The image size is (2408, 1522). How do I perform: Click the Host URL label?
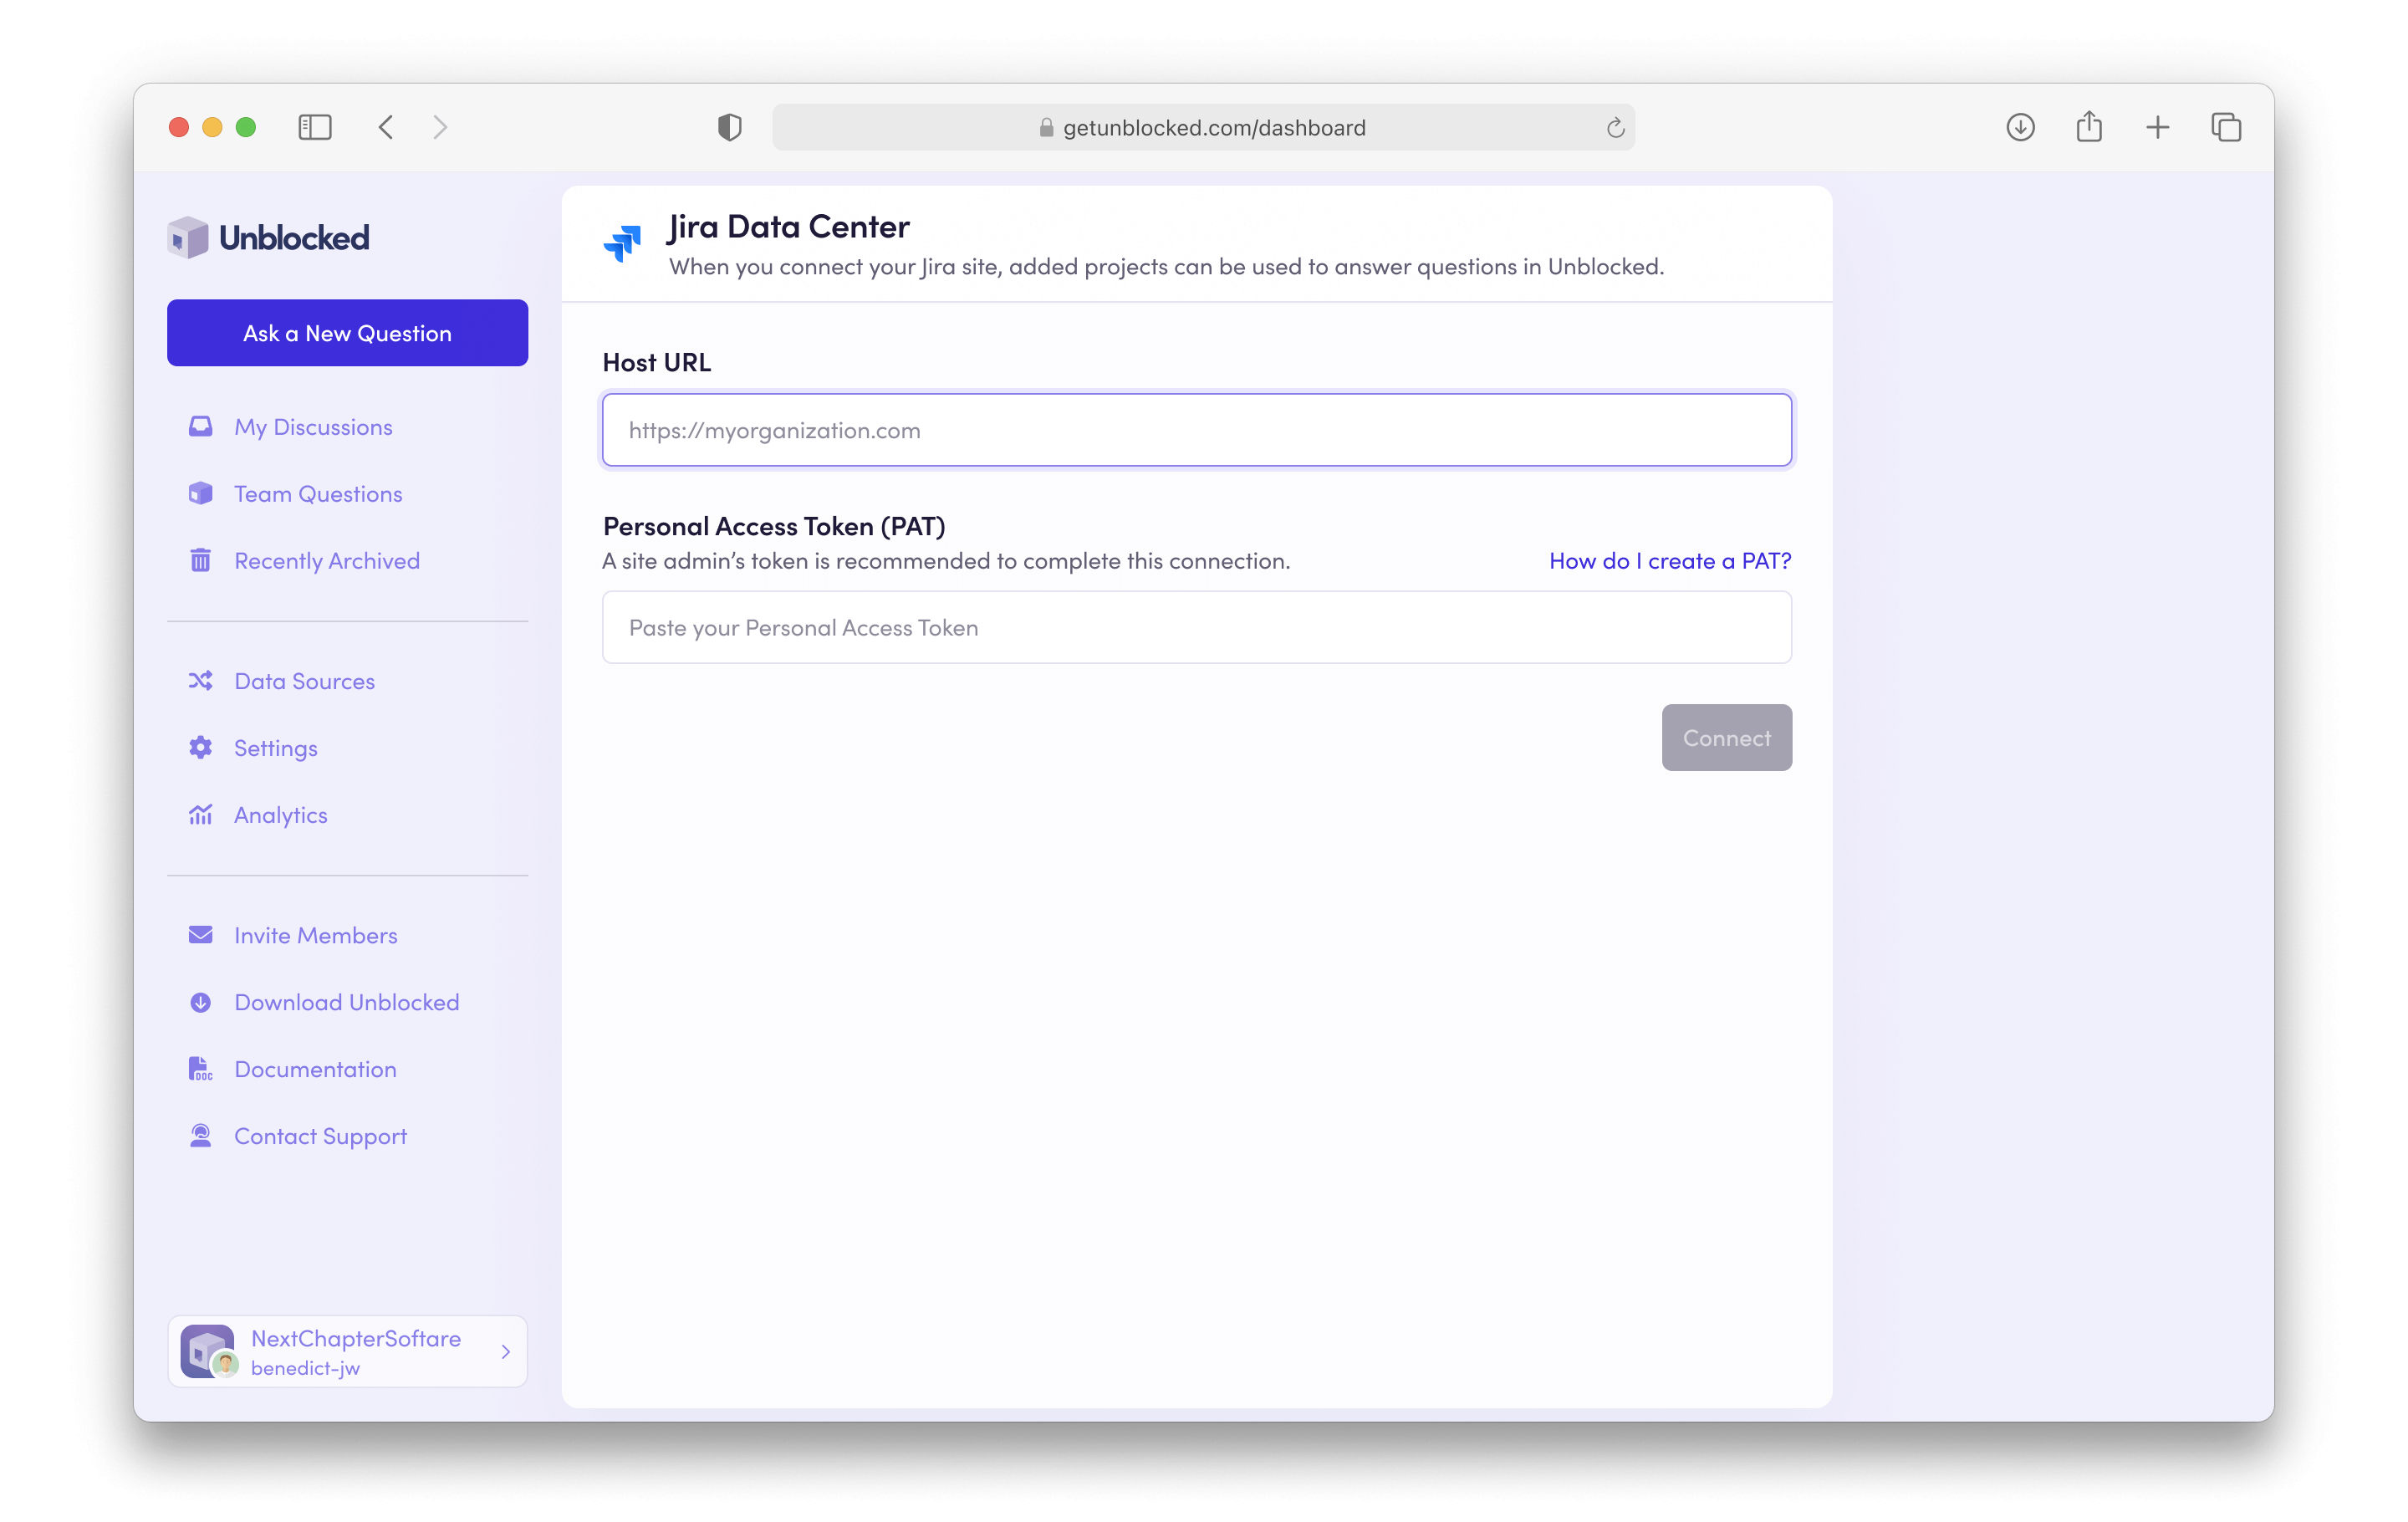[656, 362]
